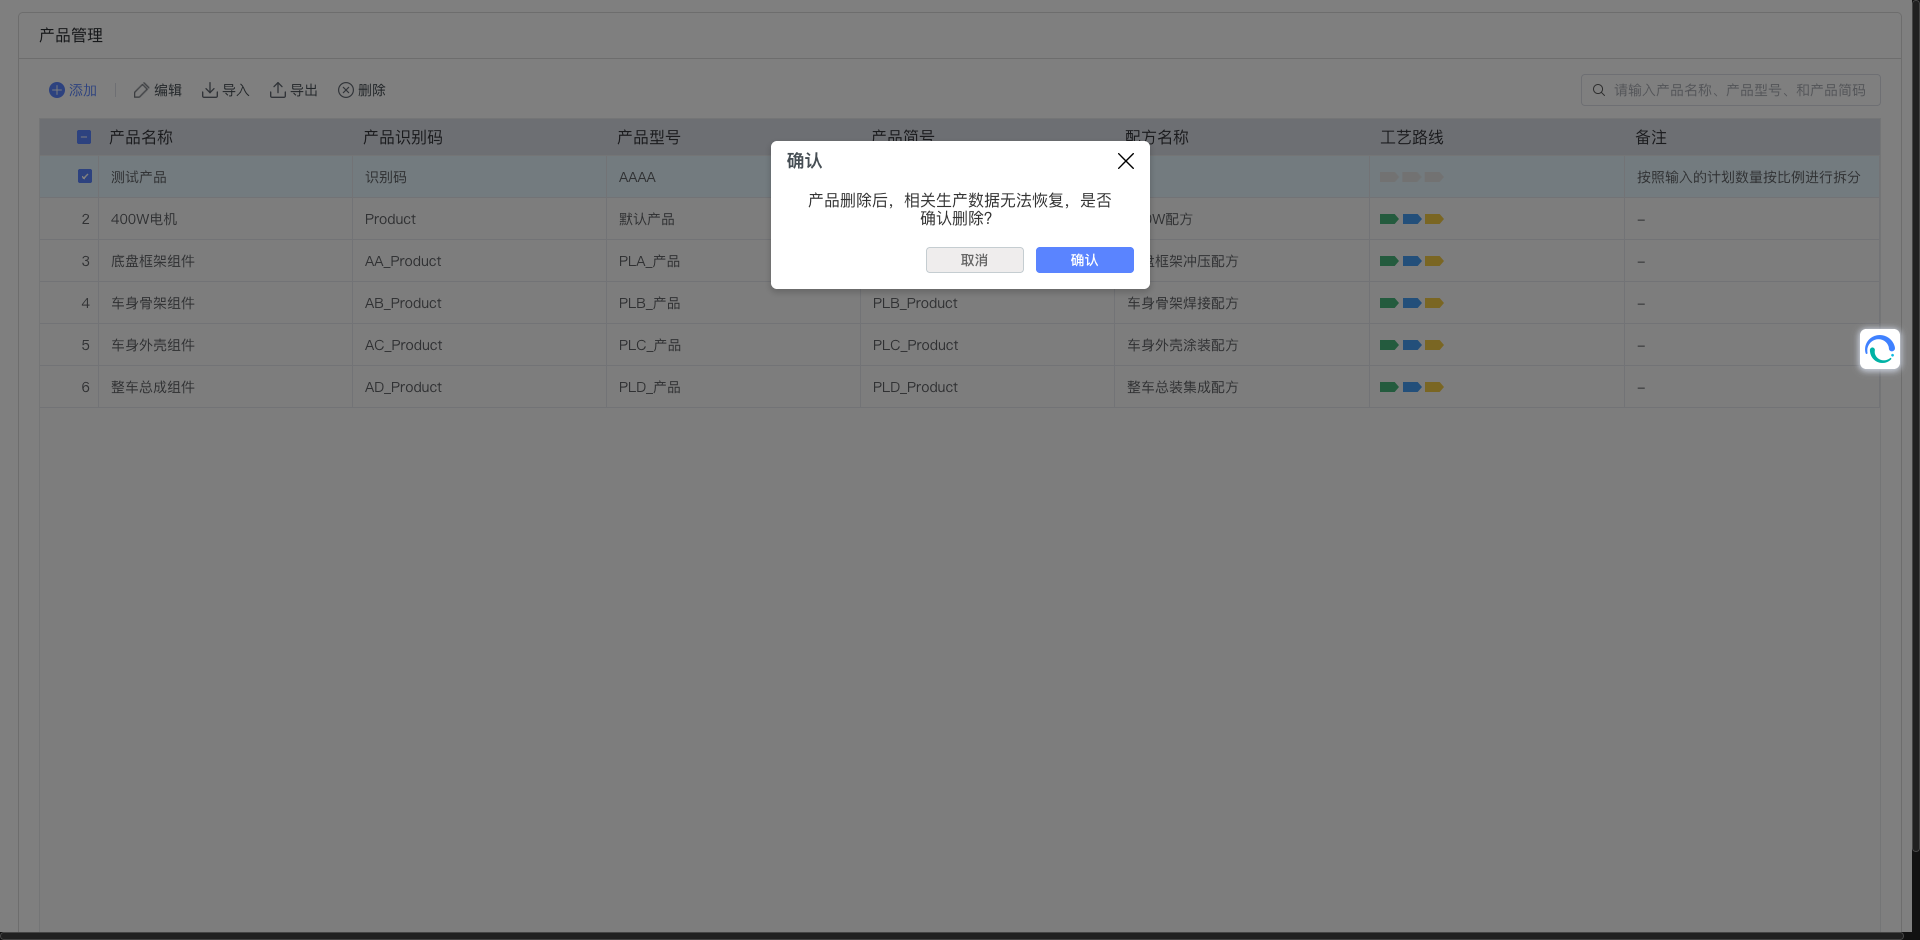Click the 产品名称 column header
This screenshot has height=940, width=1920.
141,137
